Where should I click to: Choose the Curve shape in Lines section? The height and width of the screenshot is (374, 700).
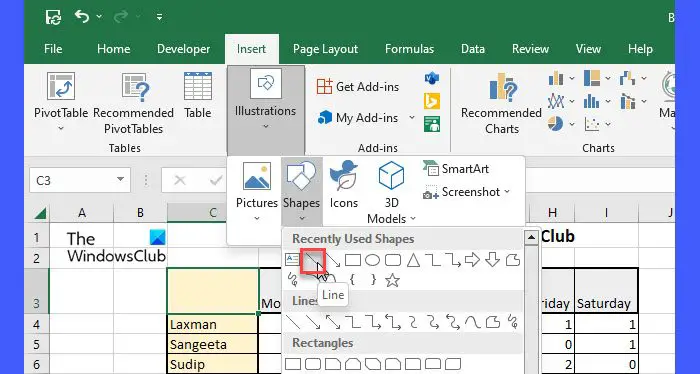coord(472,322)
